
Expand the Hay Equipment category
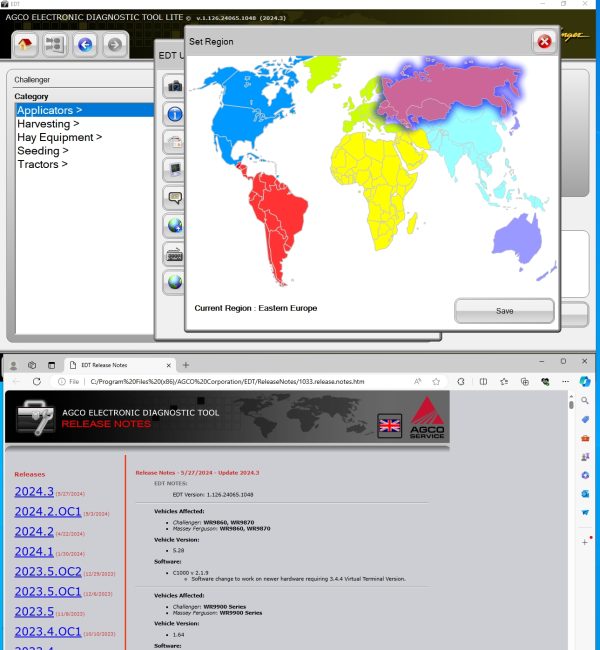pyautogui.click(x=59, y=137)
